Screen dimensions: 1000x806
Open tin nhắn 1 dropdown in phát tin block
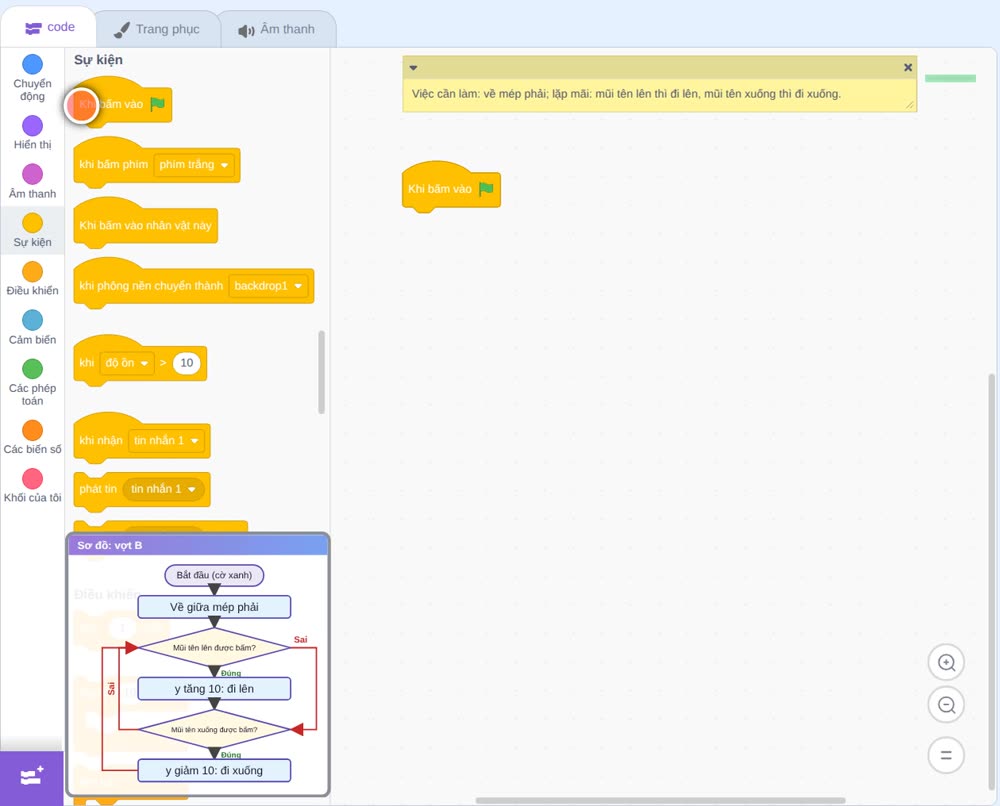pyautogui.click(x=163, y=489)
